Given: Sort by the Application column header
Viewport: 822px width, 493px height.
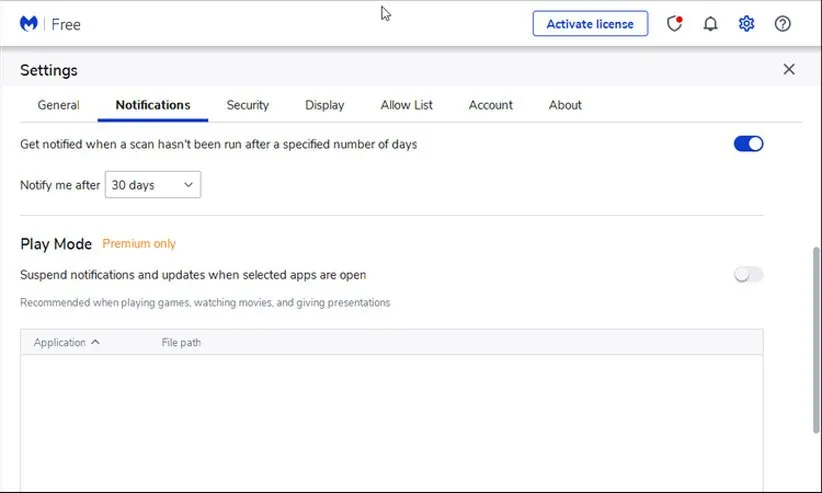Looking at the screenshot, I should tap(66, 342).
